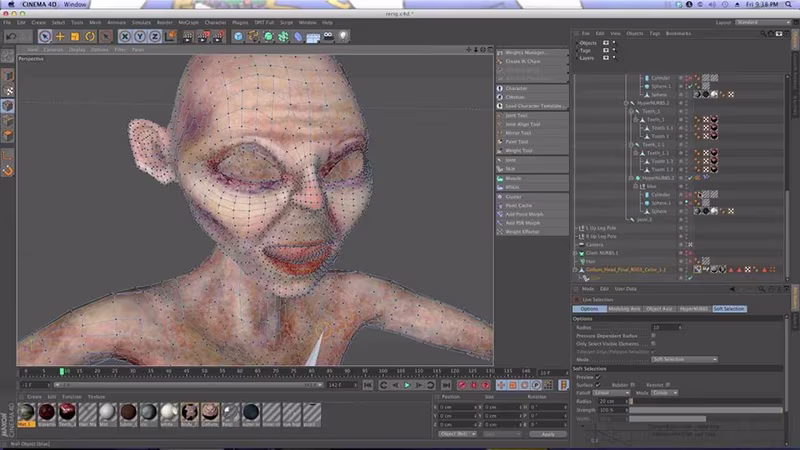Open Render Settings clapperboard icon
The height and width of the screenshot is (450, 800).
point(218,36)
